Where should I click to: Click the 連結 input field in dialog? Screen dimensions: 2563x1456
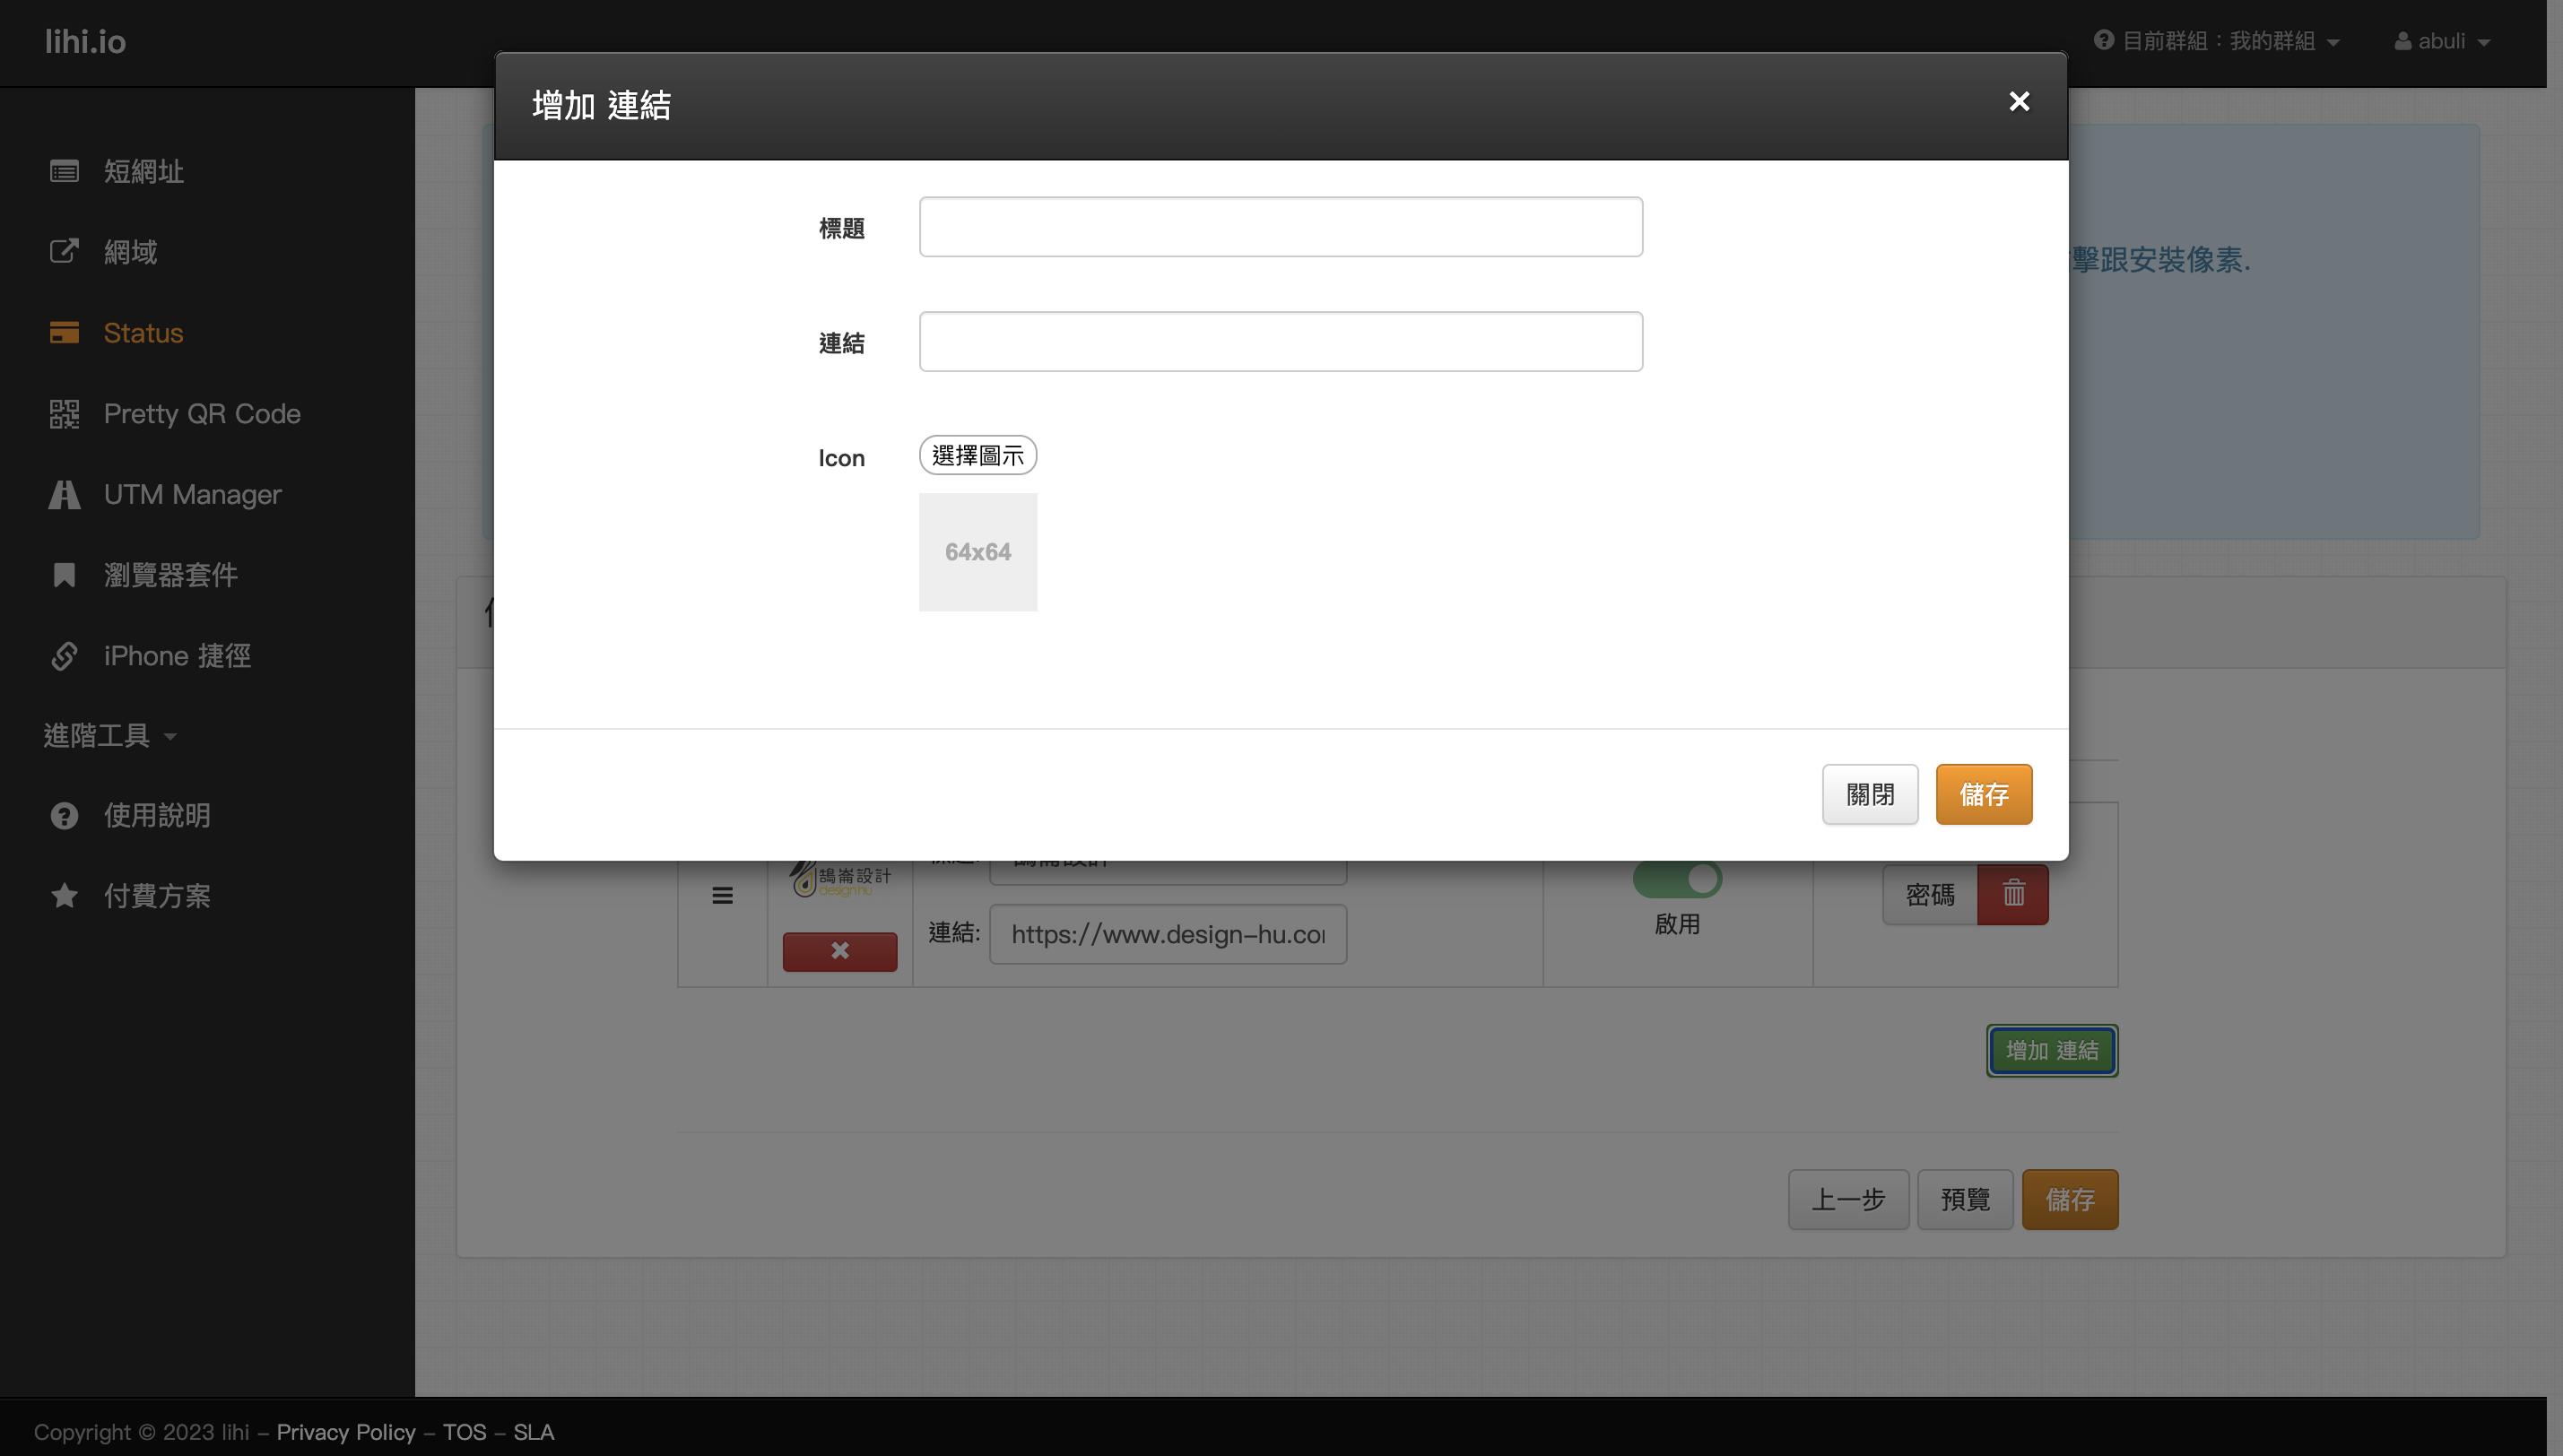click(1280, 342)
